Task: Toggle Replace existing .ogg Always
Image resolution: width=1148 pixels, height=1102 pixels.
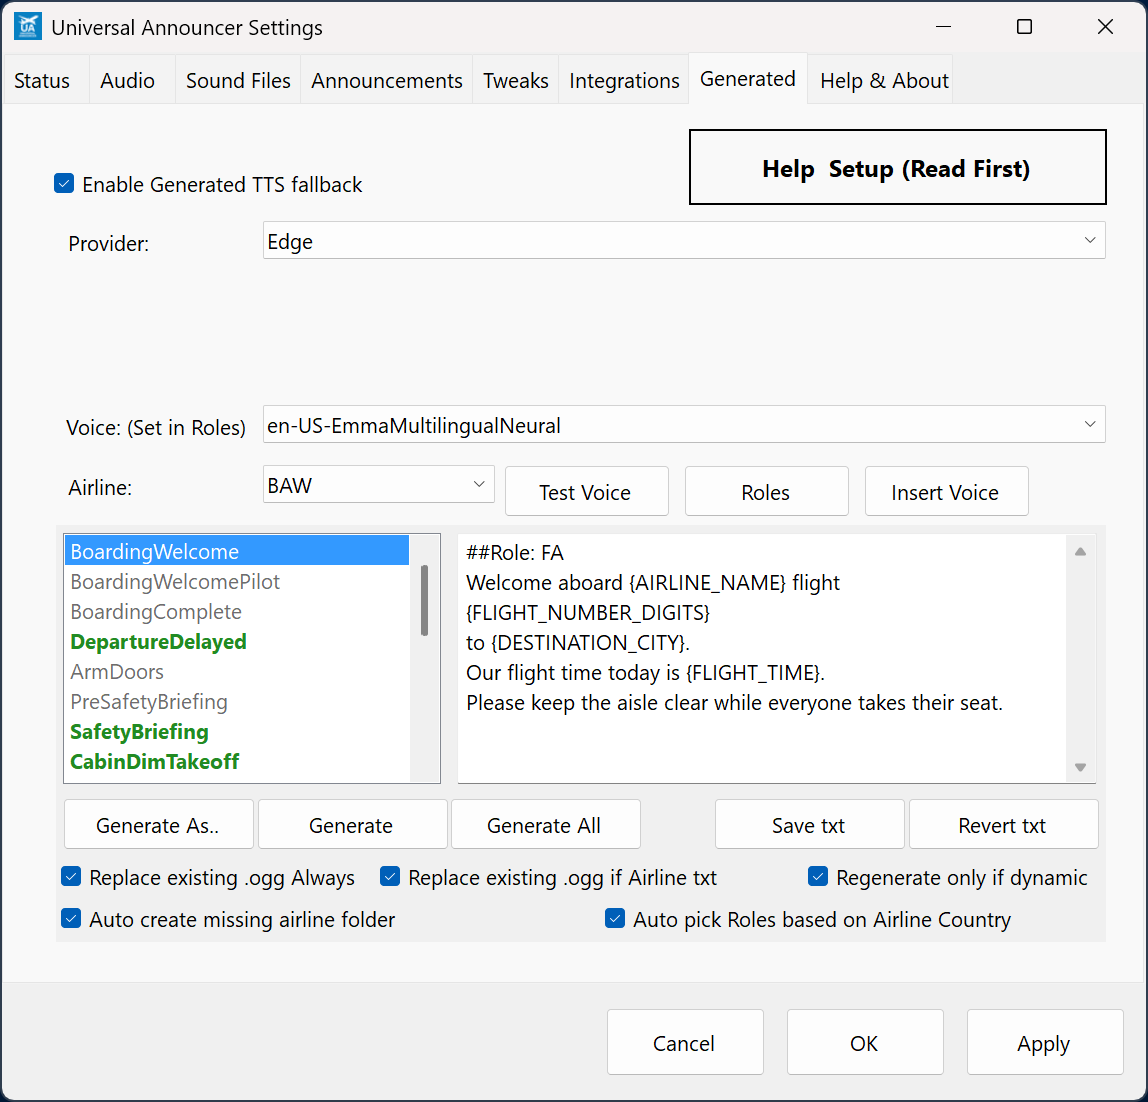Action: point(71,876)
